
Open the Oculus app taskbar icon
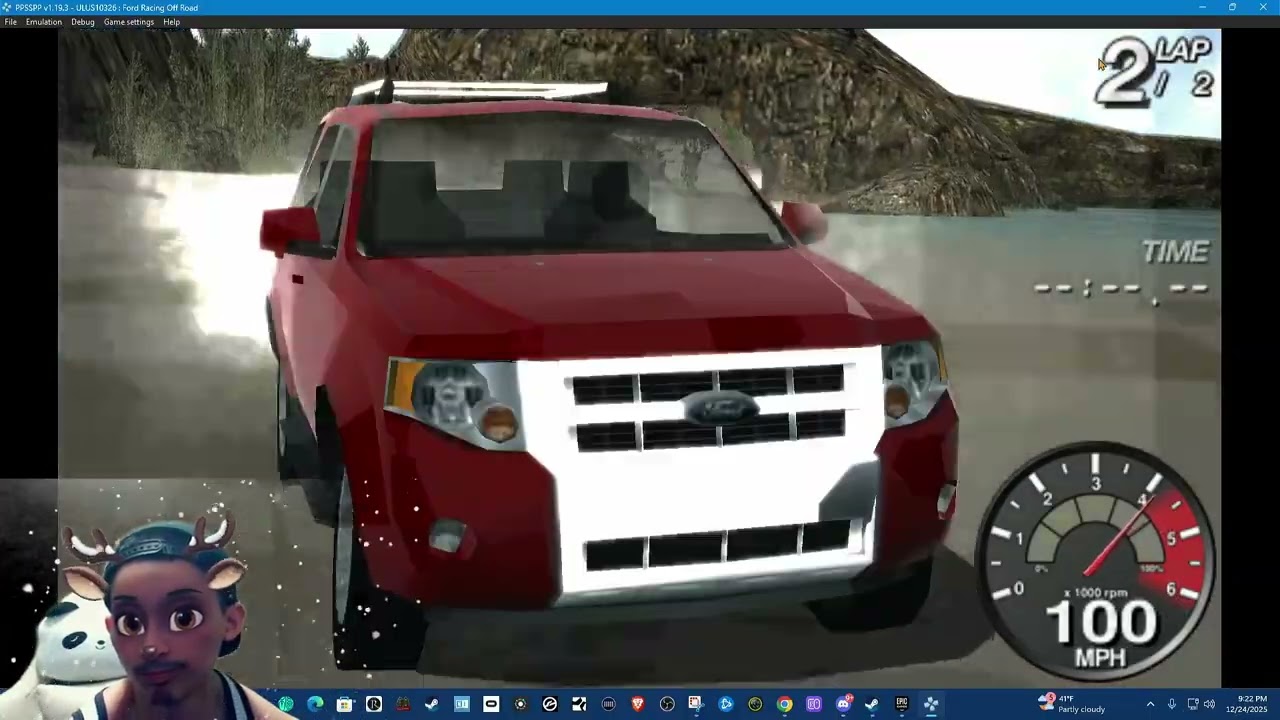[x=490, y=704]
